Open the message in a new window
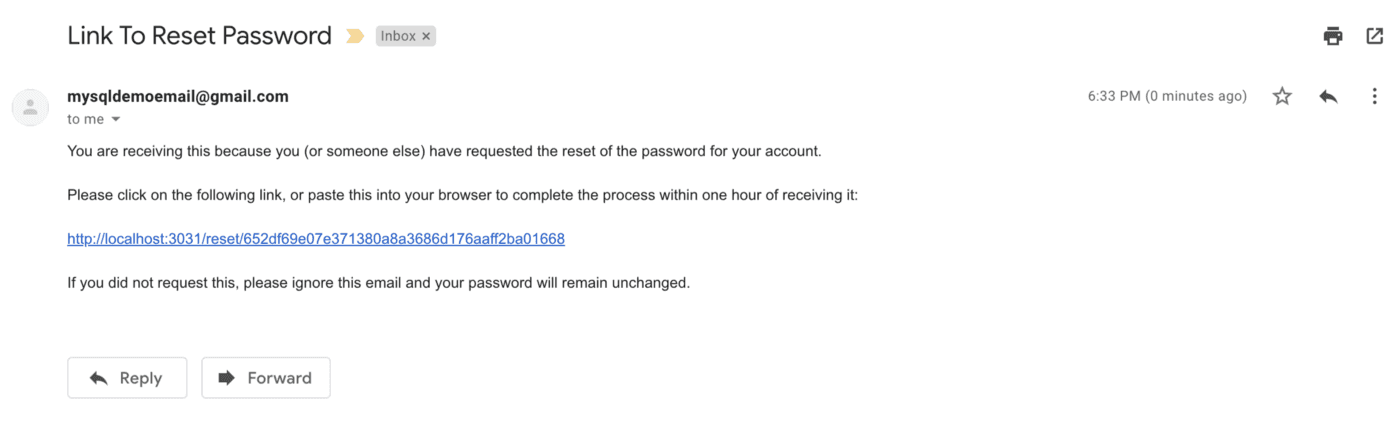 coord(1374,36)
